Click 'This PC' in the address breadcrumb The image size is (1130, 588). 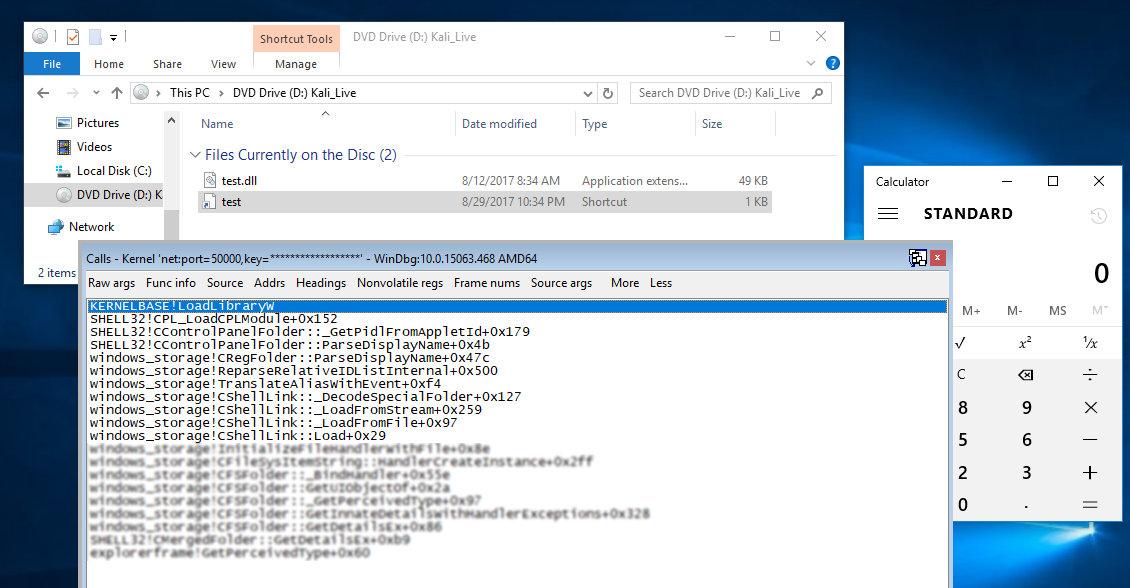(190, 93)
